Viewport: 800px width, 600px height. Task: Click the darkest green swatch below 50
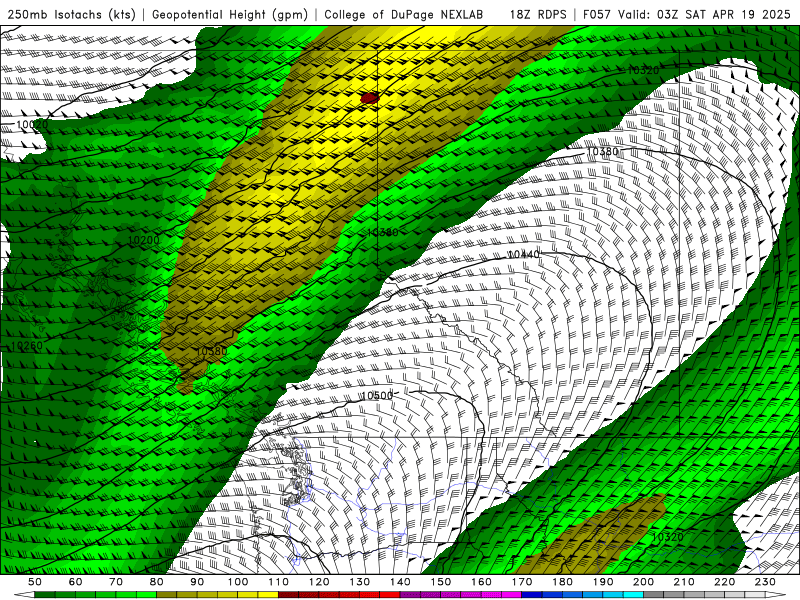tap(45, 595)
